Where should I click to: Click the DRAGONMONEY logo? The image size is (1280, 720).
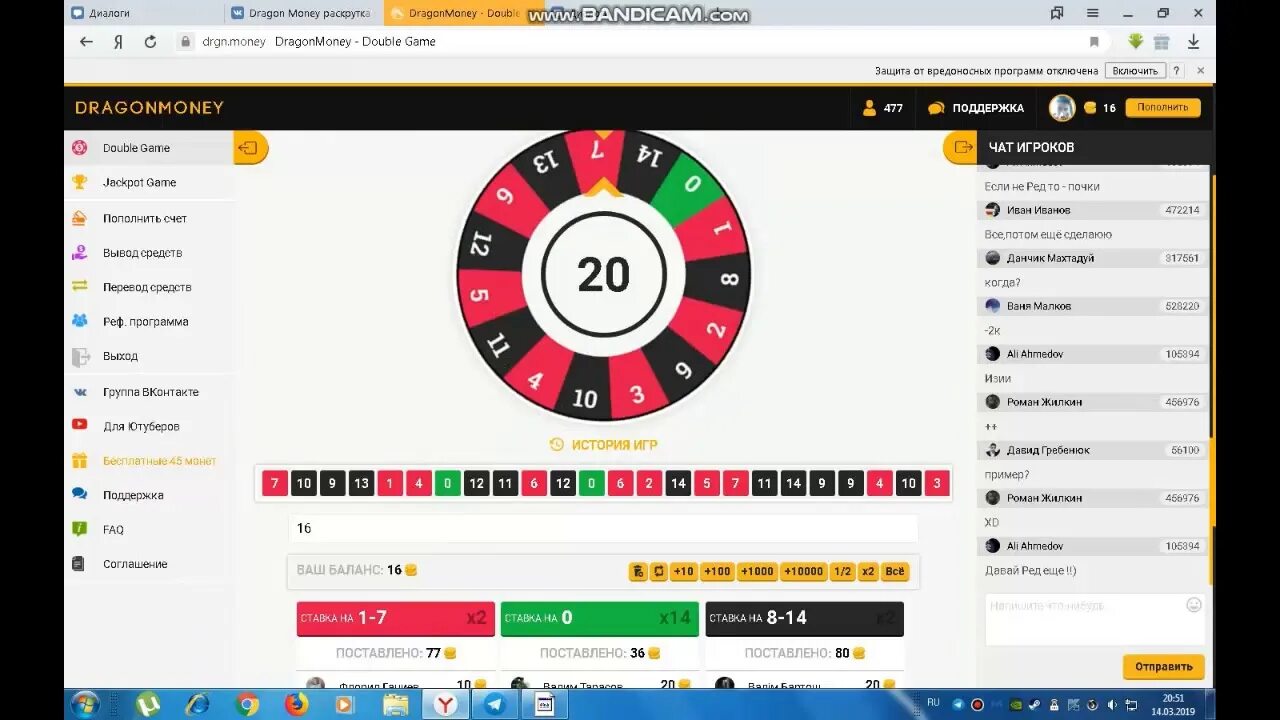[x=150, y=108]
